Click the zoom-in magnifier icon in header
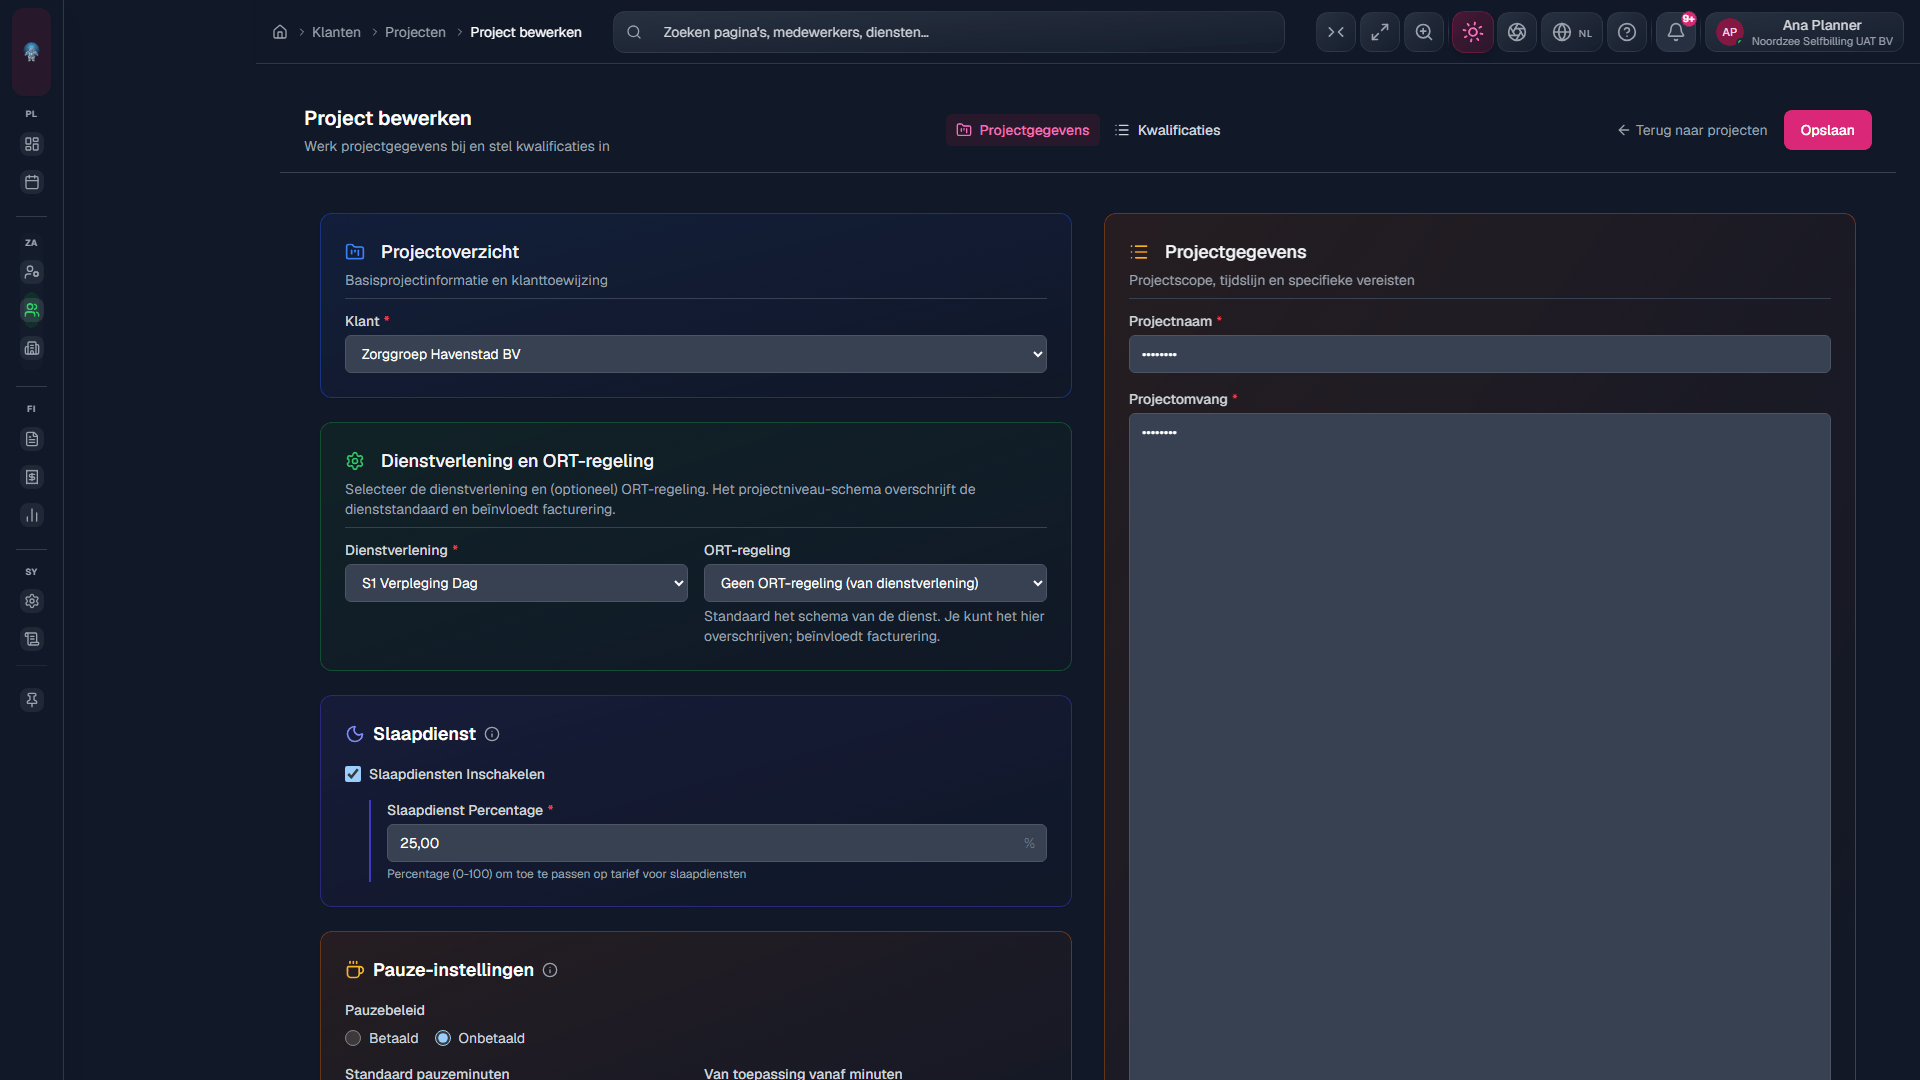 [1424, 32]
